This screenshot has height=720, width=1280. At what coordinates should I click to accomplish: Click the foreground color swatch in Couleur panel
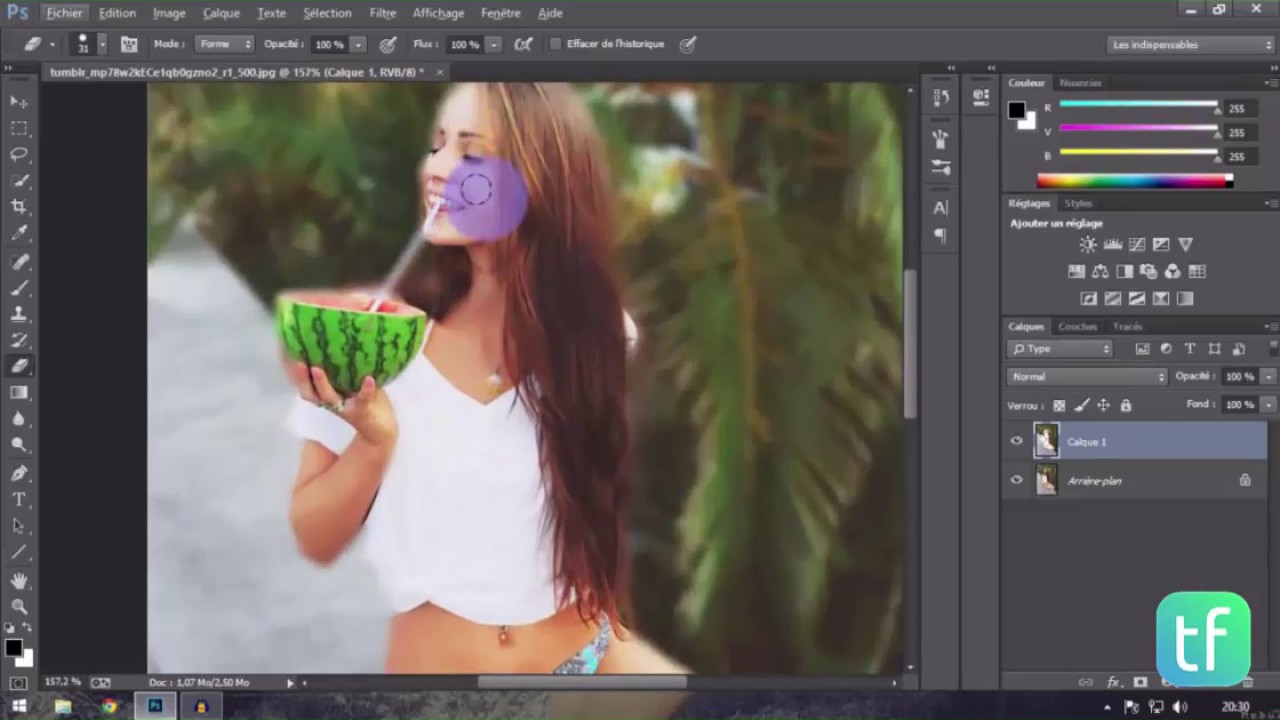coord(1016,110)
